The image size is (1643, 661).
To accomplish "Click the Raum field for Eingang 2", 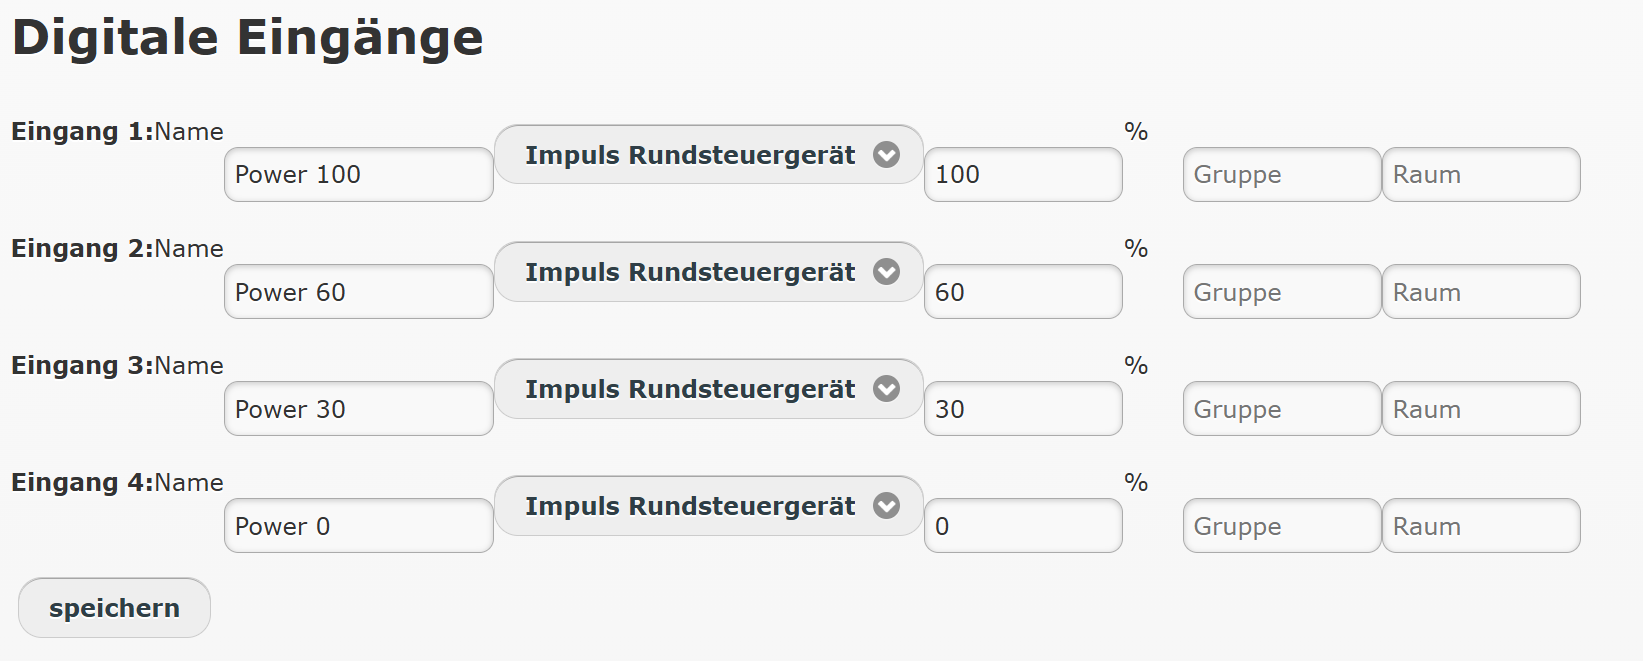I will tap(1480, 292).
